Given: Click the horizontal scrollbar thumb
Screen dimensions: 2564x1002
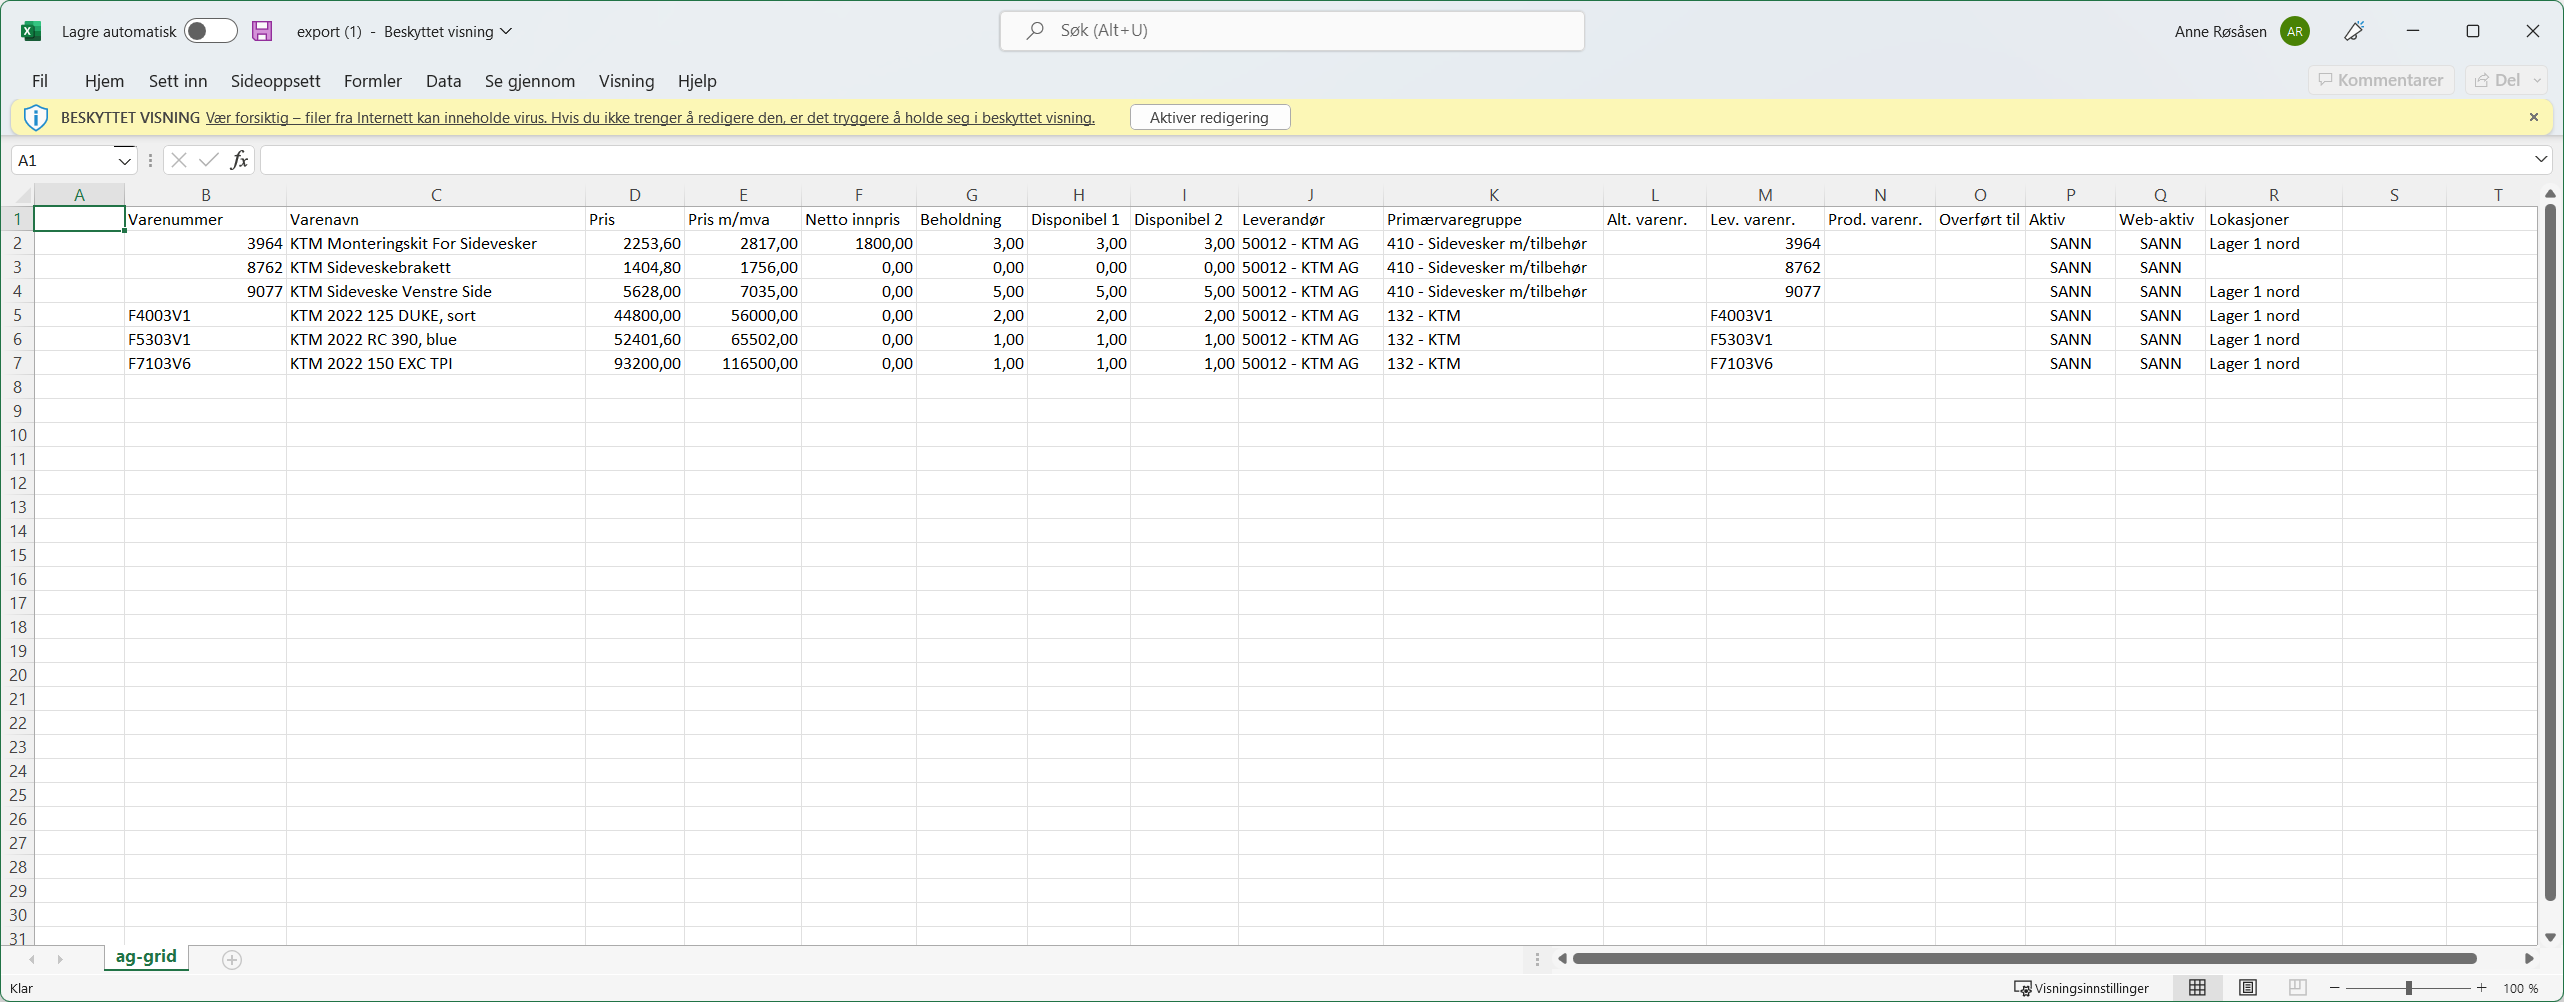Looking at the screenshot, I should tap(2024, 959).
